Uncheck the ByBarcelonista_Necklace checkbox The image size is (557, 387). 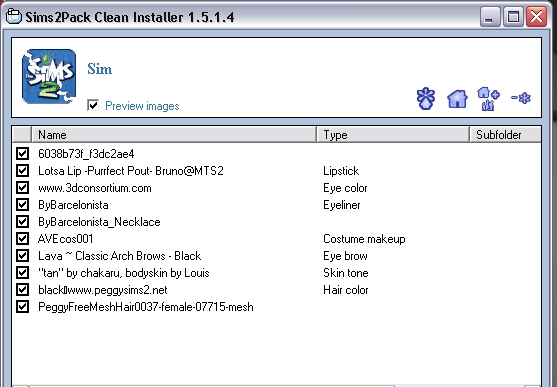point(22,221)
